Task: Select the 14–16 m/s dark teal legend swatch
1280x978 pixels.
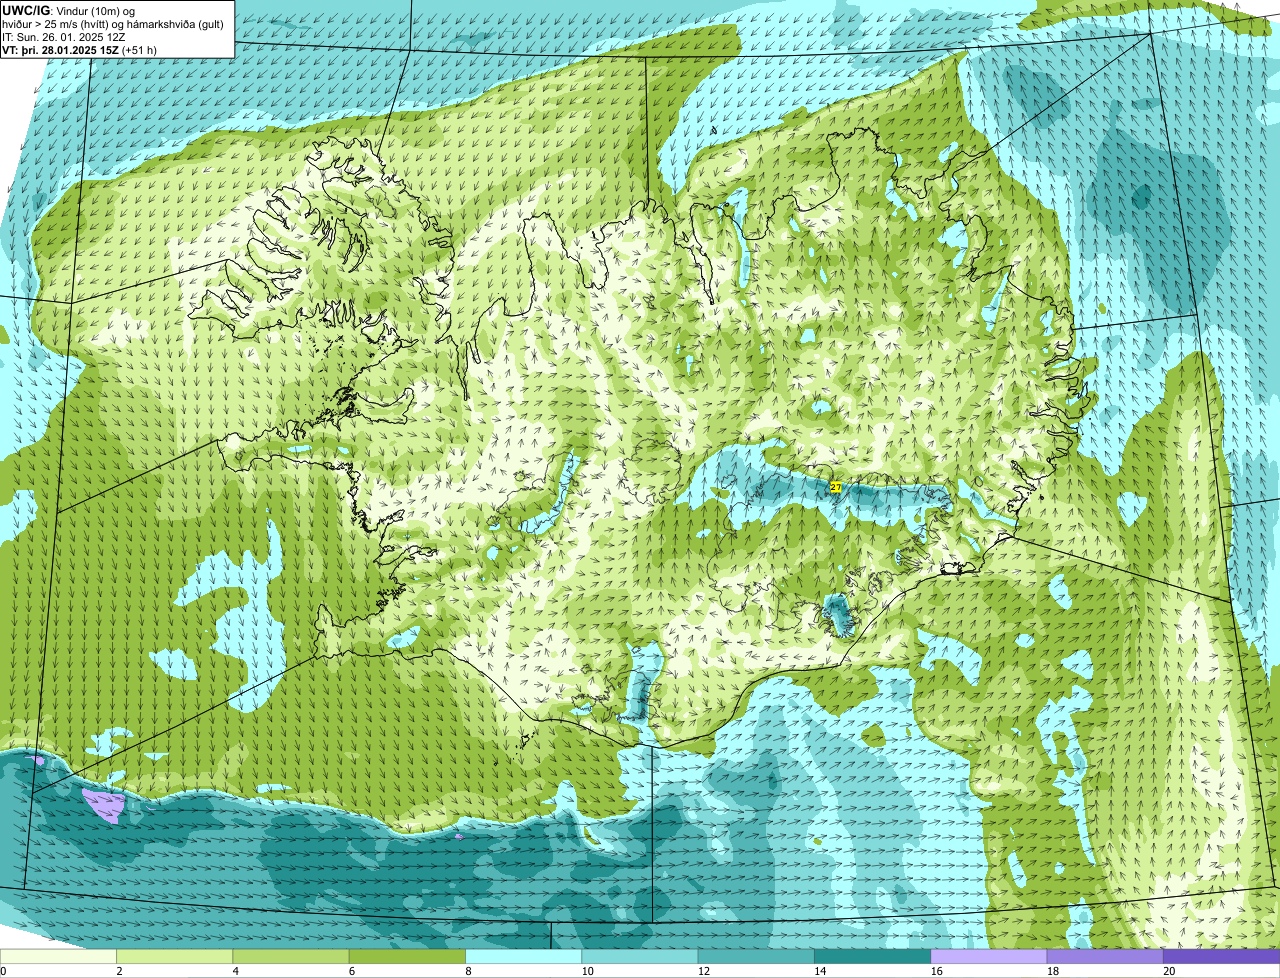Action: 872,957
